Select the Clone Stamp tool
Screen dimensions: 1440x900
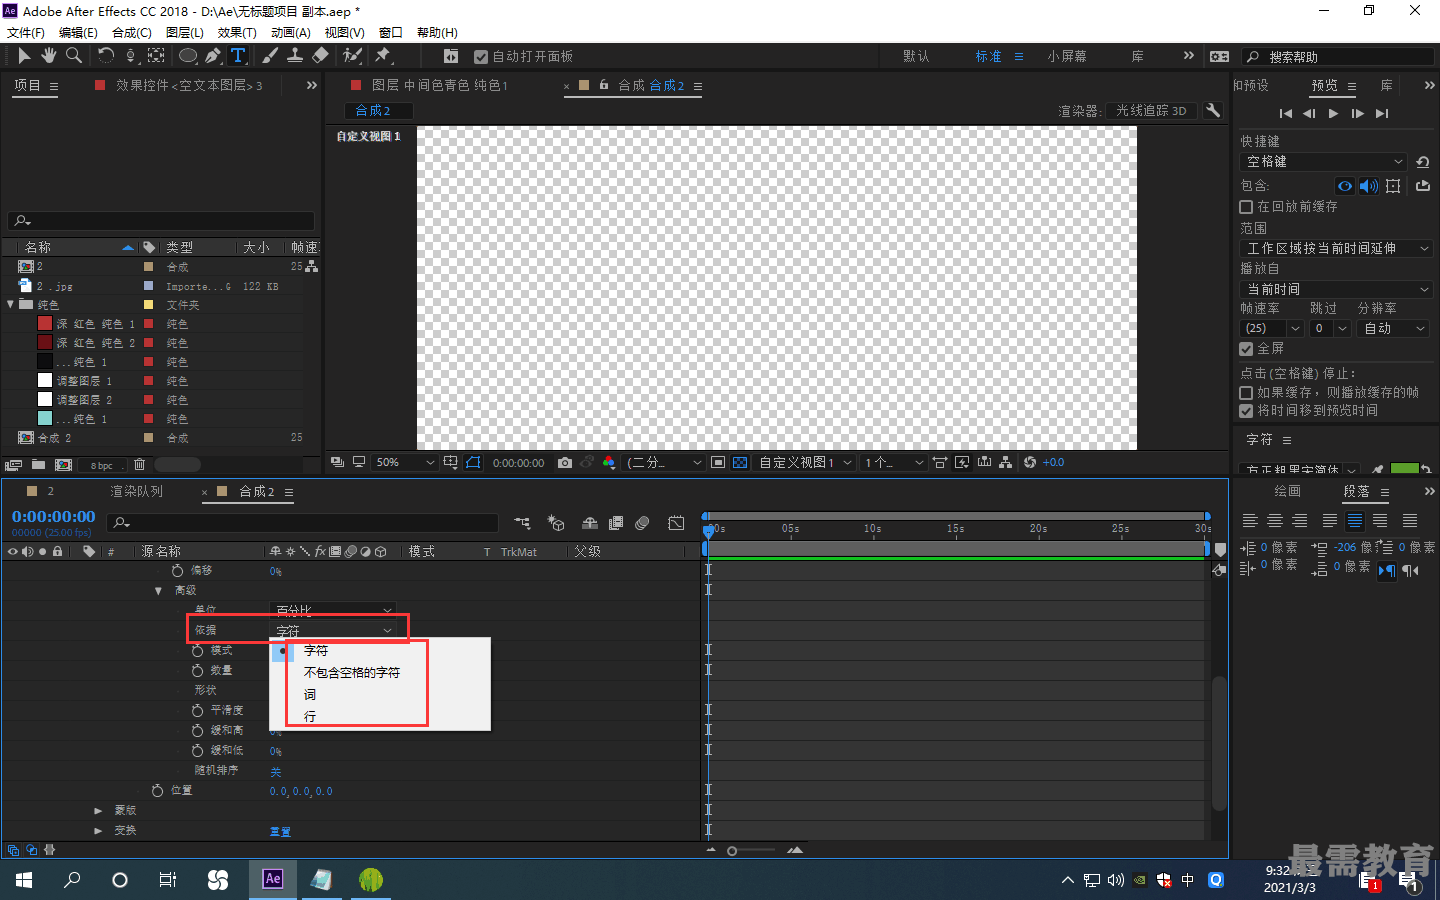[x=295, y=56]
